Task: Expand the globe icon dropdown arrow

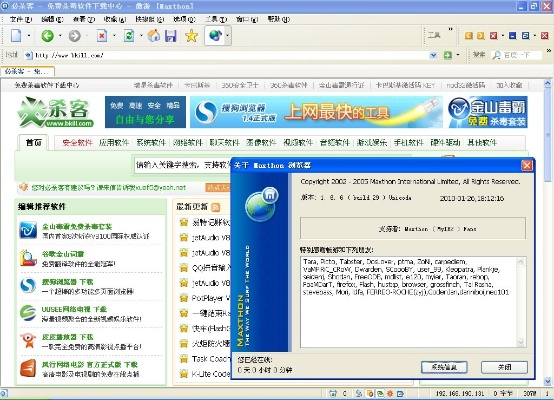Action: (x=227, y=36)
